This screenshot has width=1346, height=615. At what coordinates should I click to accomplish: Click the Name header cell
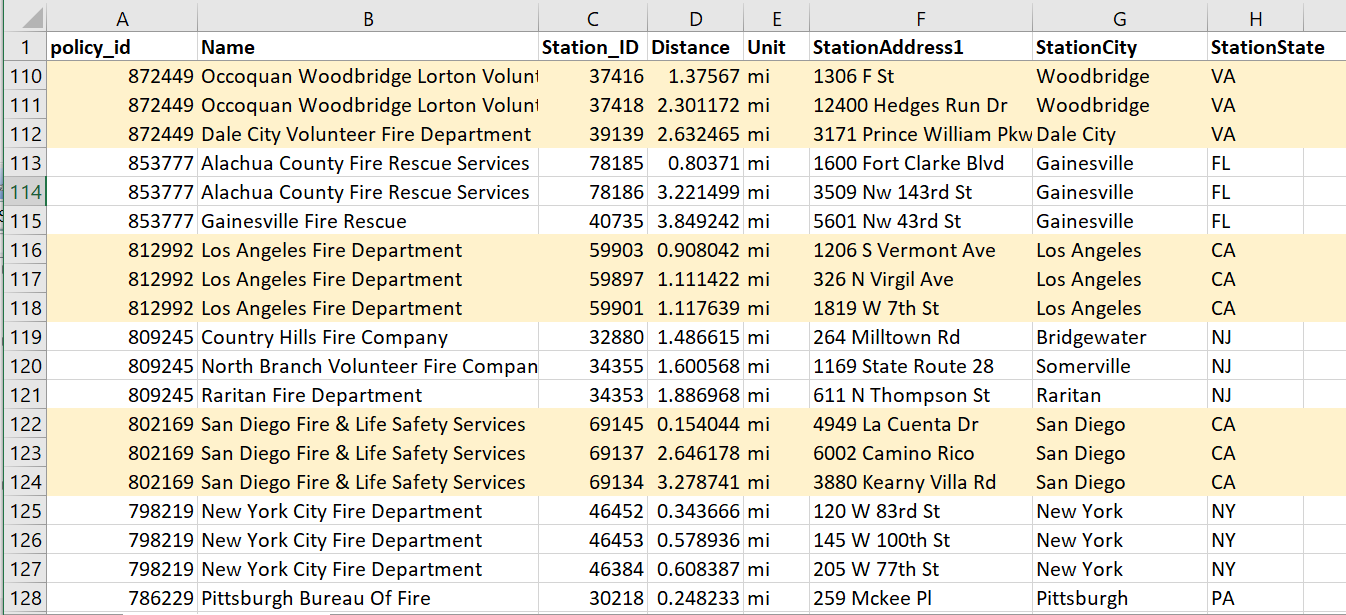(368, 47)
